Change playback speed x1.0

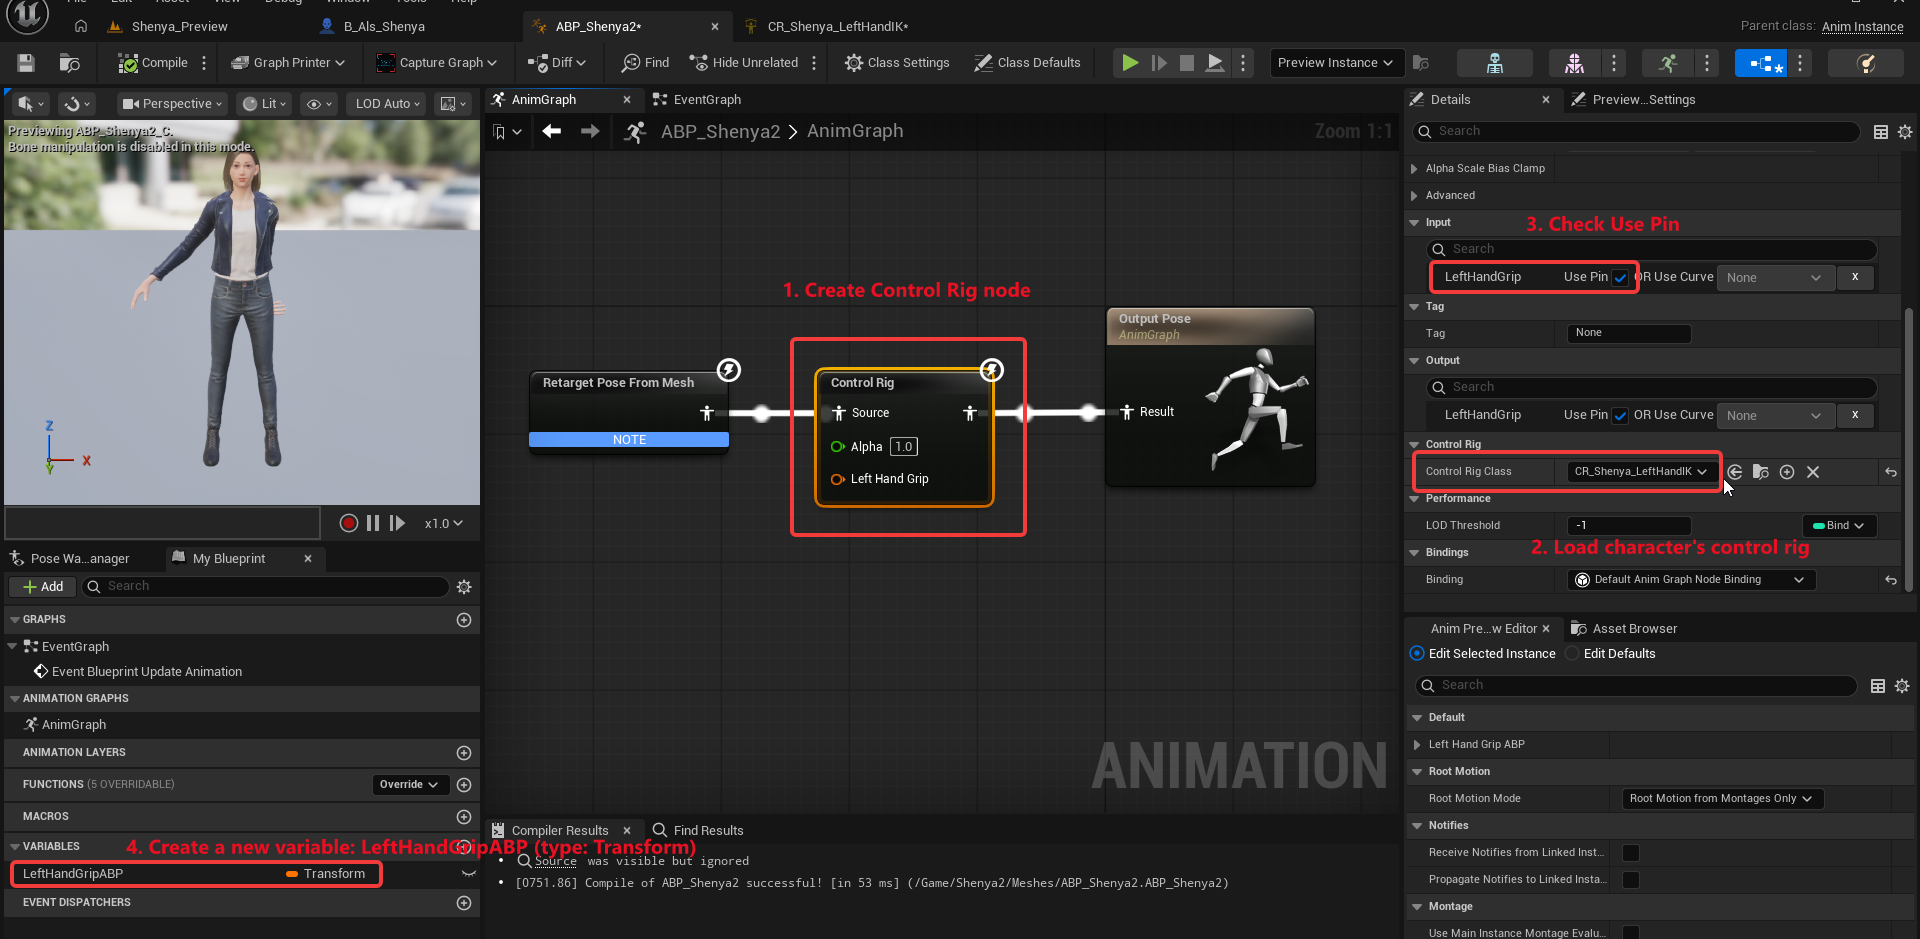pyautogui.click(x=443, y=523)
